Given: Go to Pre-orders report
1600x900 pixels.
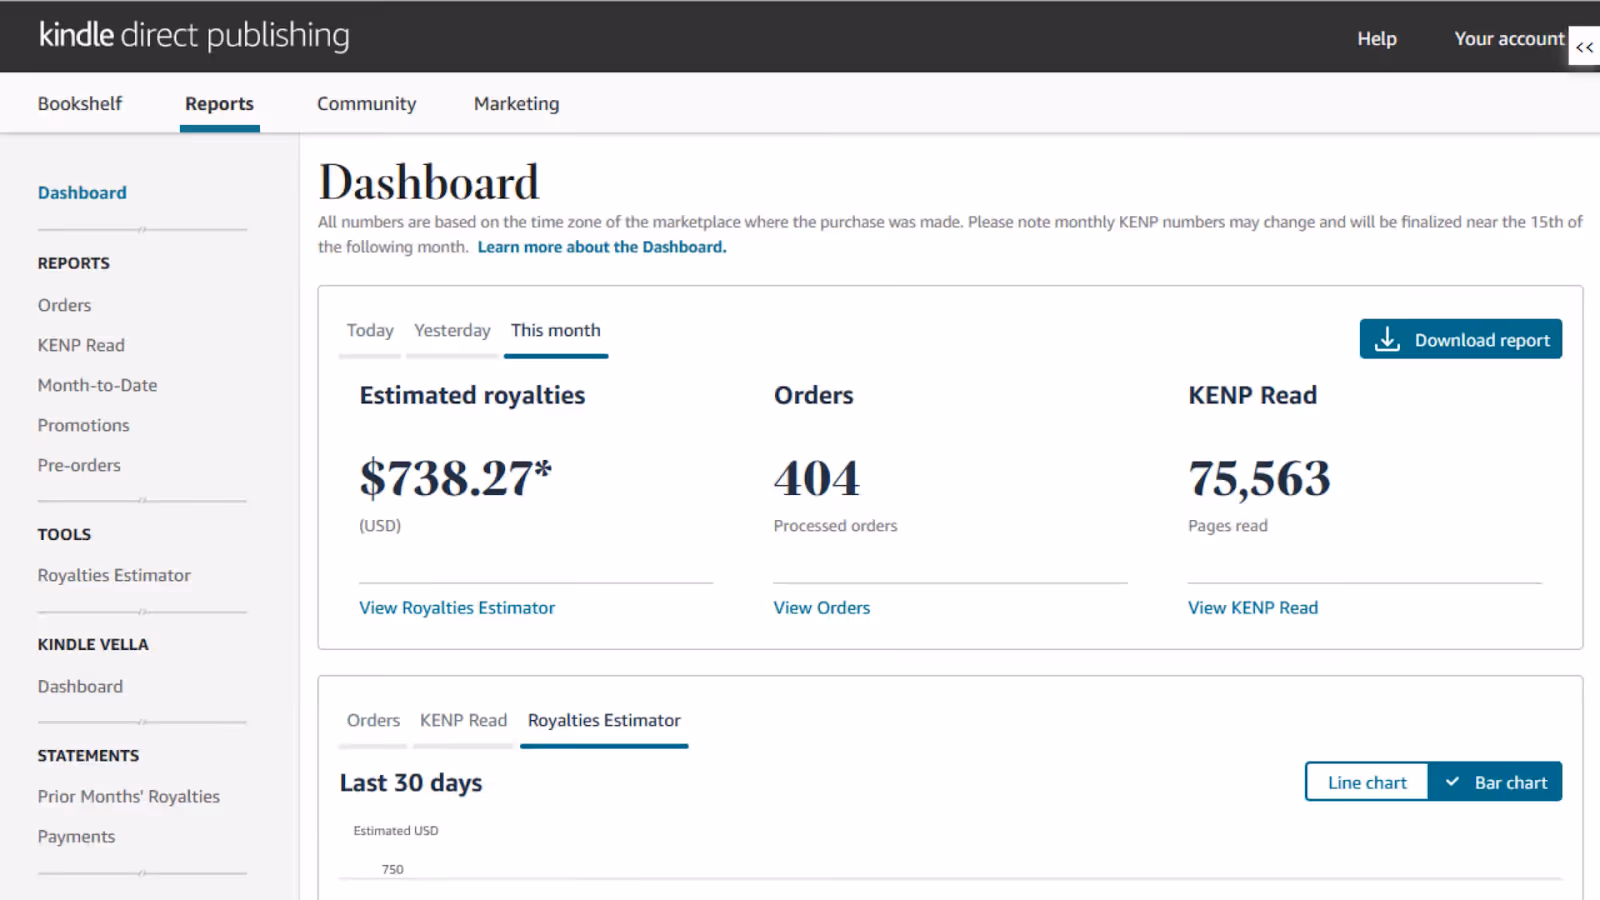Looking at the screenshot, I should (x=79, y=465).
